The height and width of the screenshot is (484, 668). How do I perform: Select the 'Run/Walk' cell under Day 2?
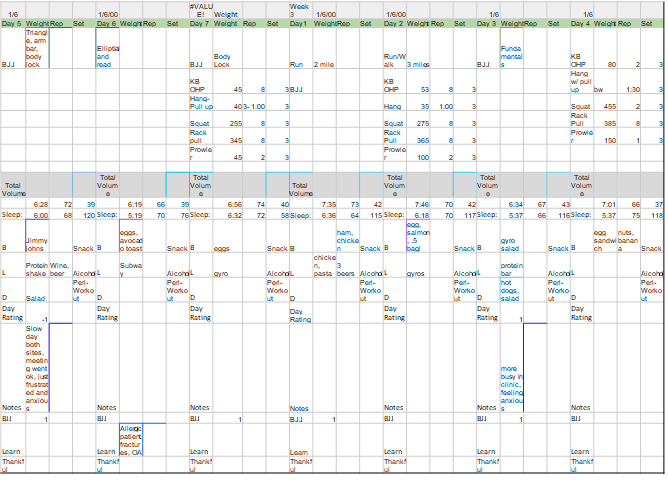coord(395,61)
